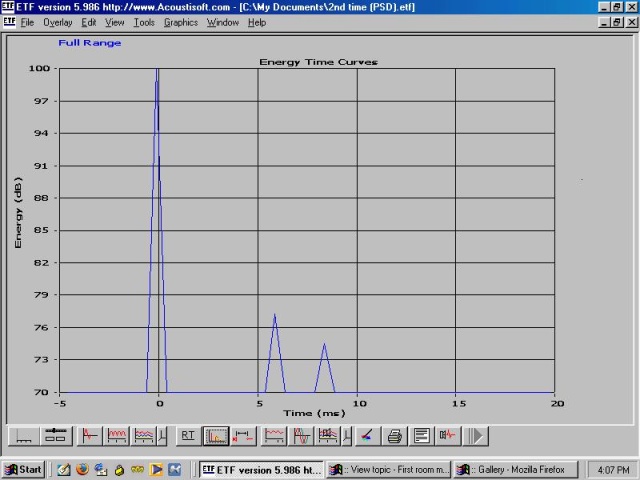This screenshot has height=480, width=640.
Task: Select the colored pencil graphics icon
Action: 367,436
